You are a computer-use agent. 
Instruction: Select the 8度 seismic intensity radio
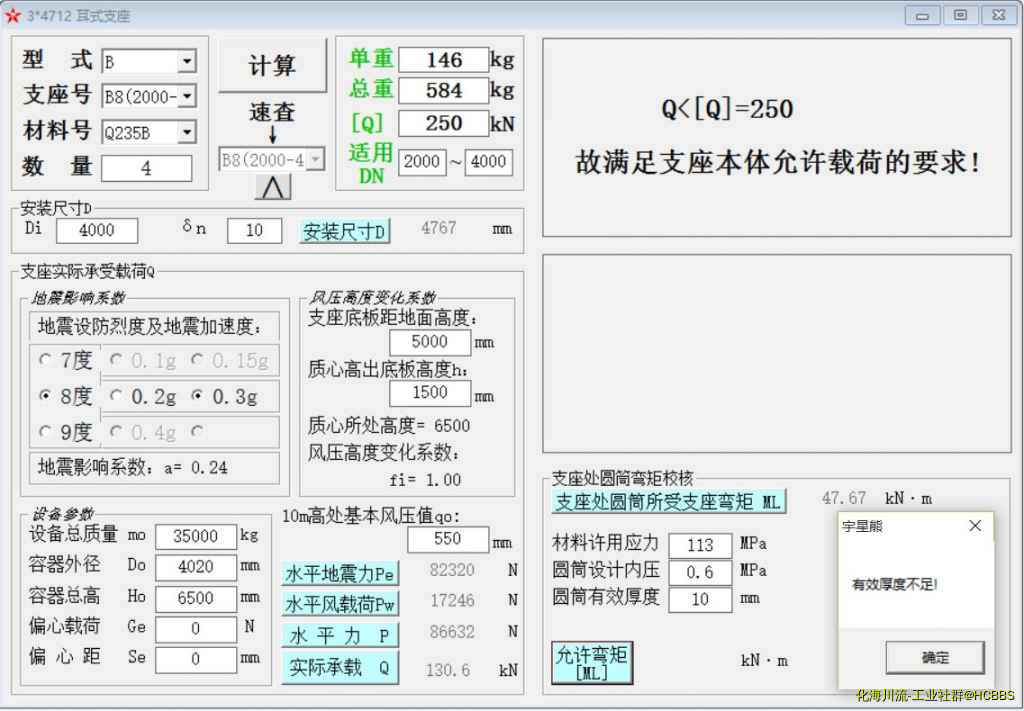[45, 396]
